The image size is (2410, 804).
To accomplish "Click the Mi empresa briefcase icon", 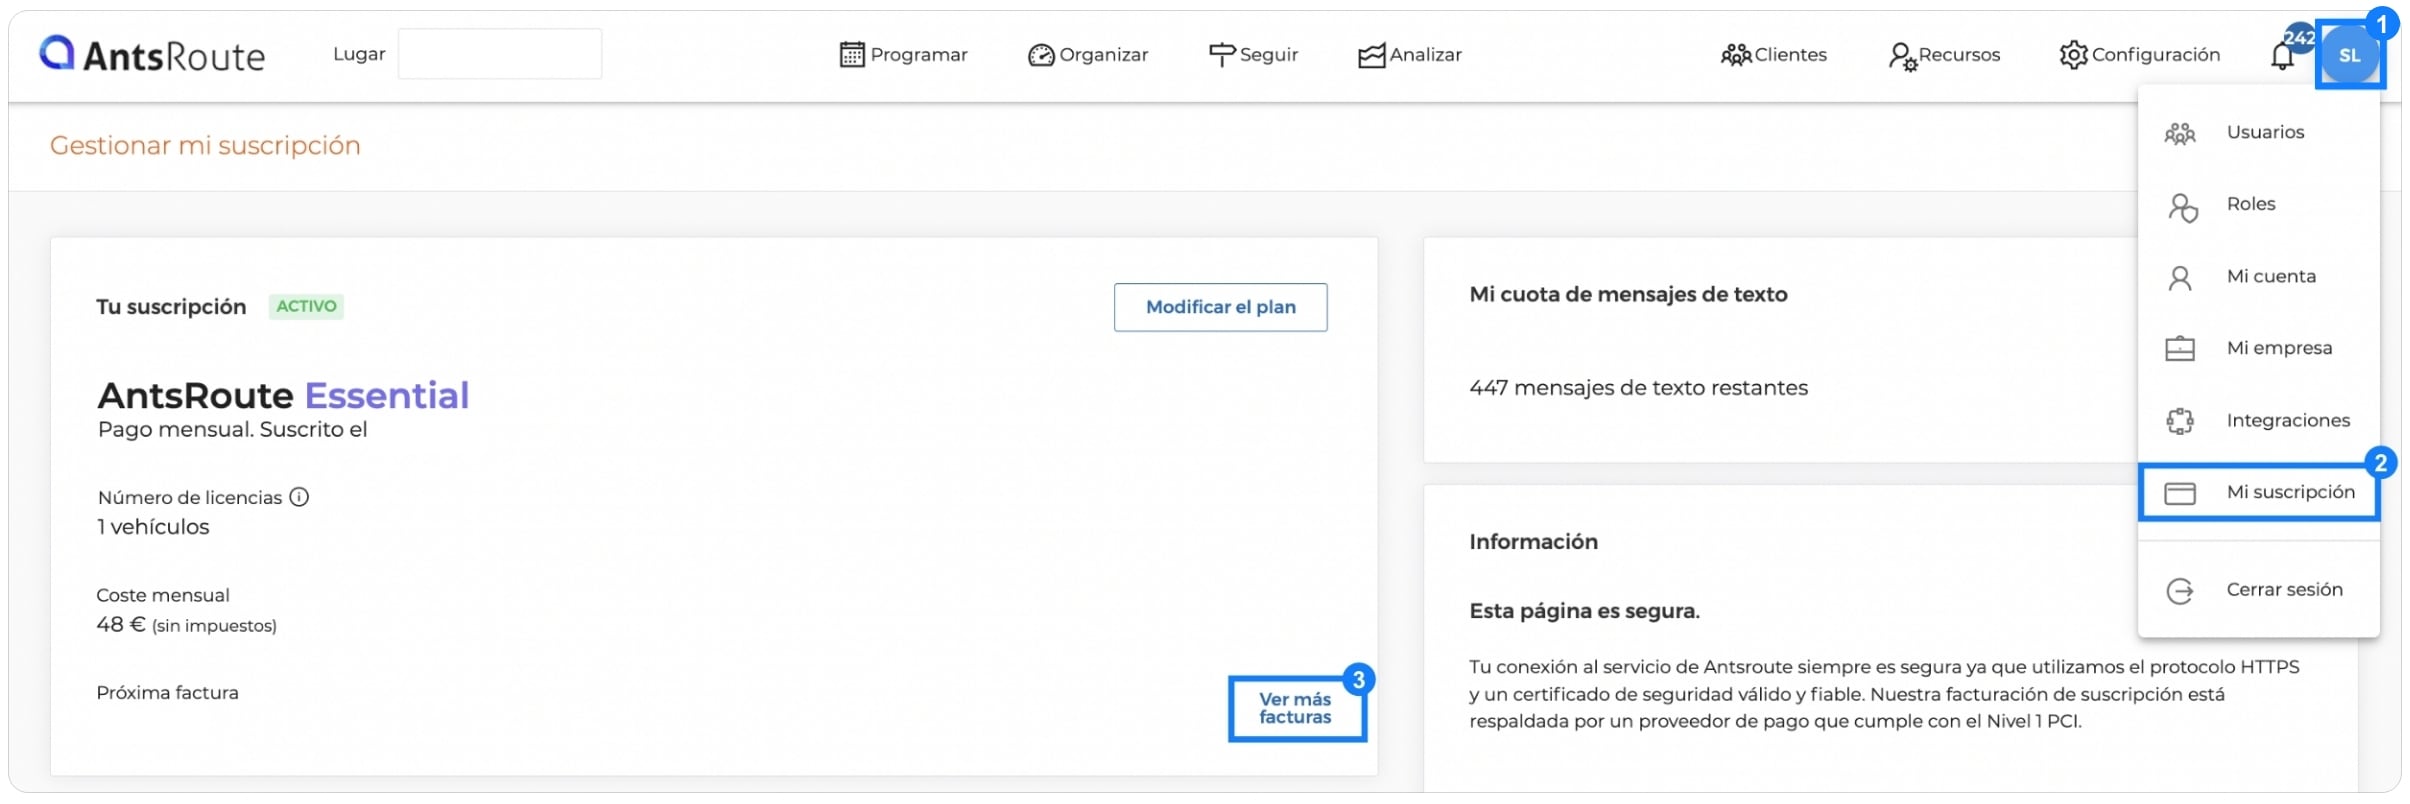I will 2180,348.
